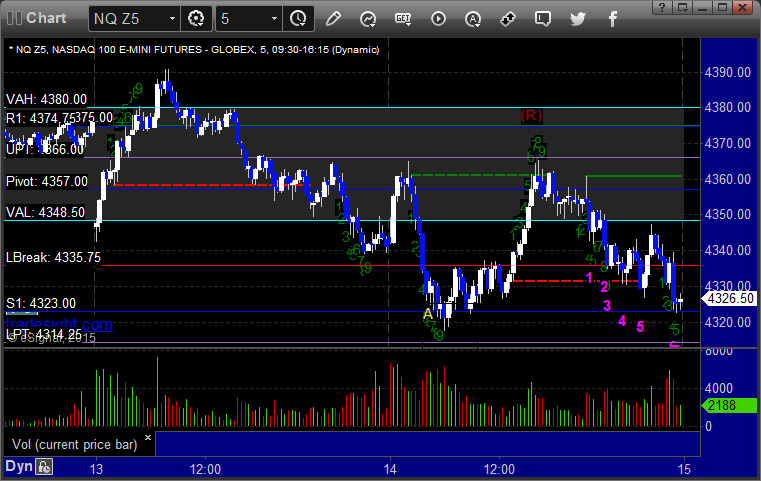The image size is (761, 481).
Task: Share chart via Facebook icon
Action: [613, 19]
